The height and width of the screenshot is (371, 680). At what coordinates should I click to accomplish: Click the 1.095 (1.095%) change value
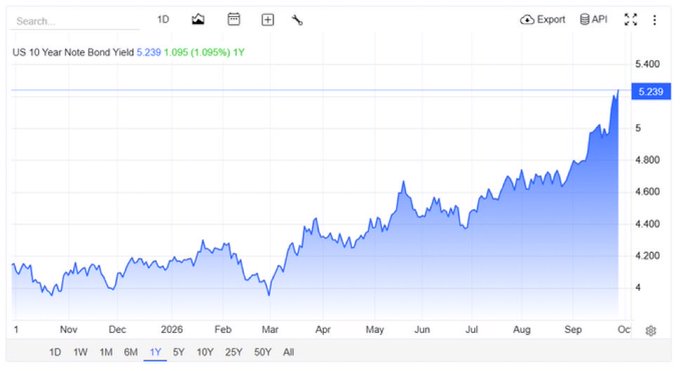197,53
